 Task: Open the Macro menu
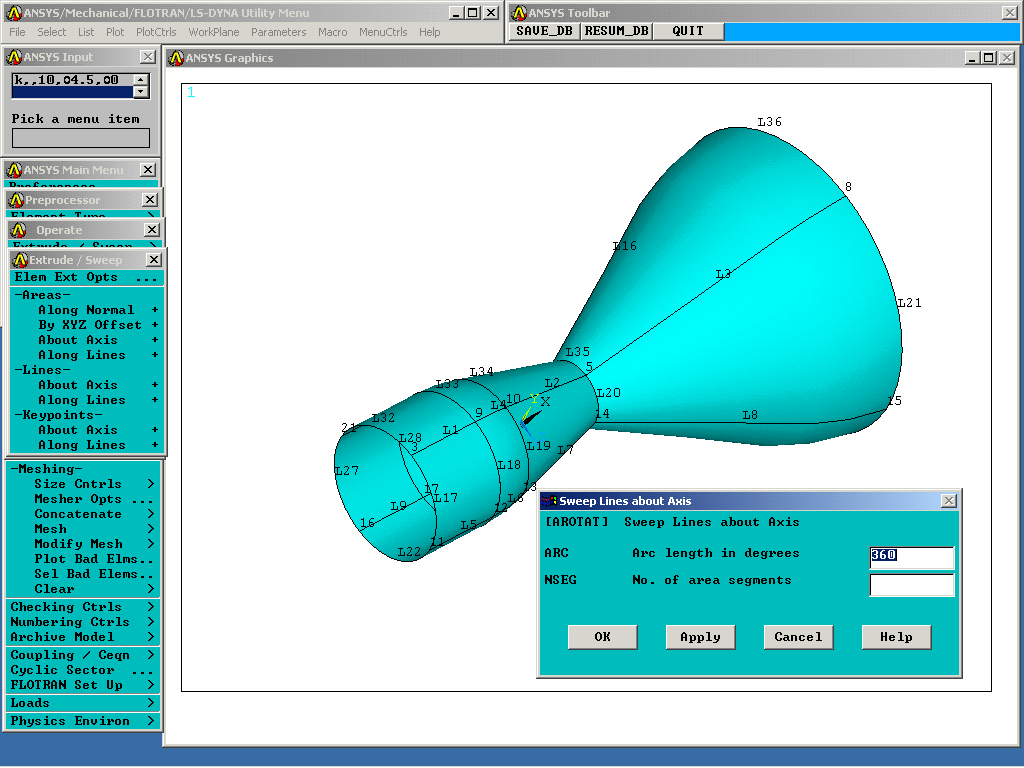click(x=332, y=32)
